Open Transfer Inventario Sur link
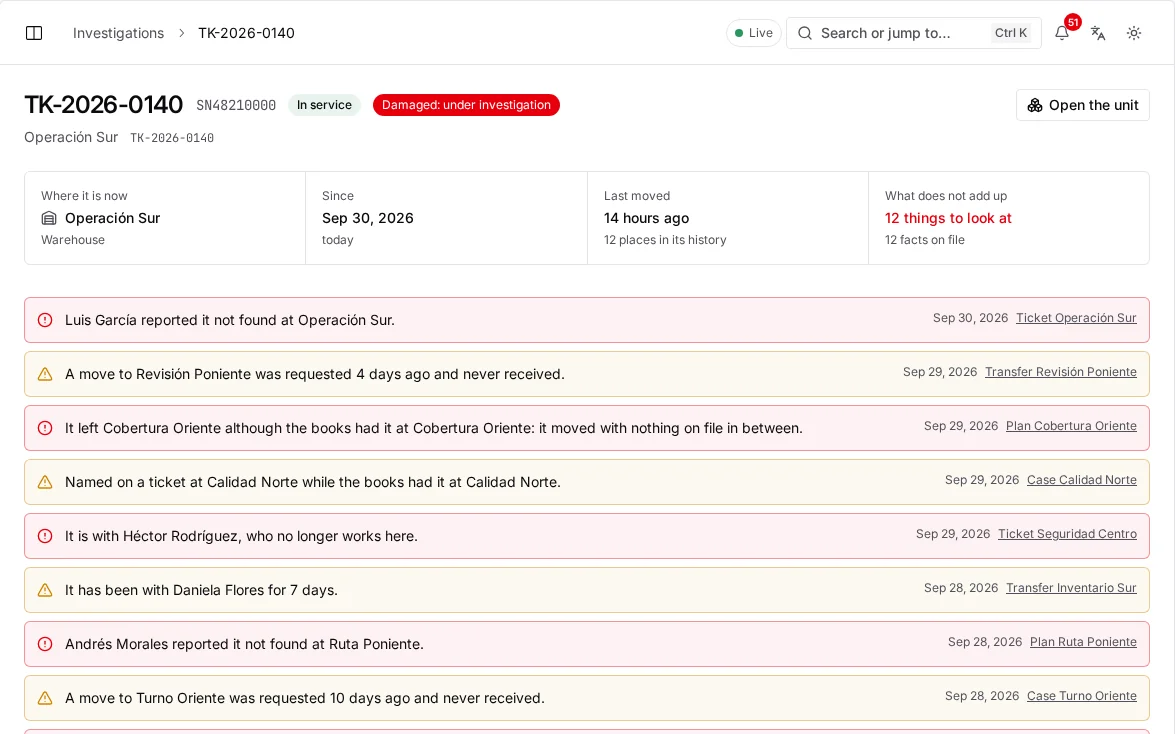 tap(1071, 588)
